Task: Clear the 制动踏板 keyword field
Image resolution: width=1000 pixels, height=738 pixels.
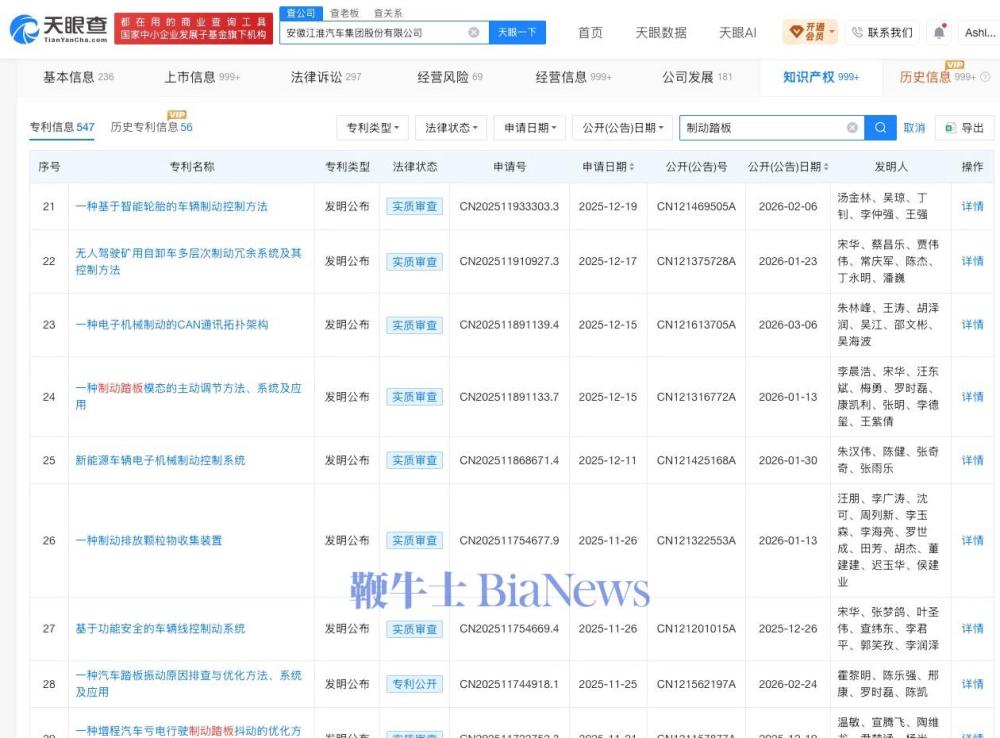Action: 851,128
